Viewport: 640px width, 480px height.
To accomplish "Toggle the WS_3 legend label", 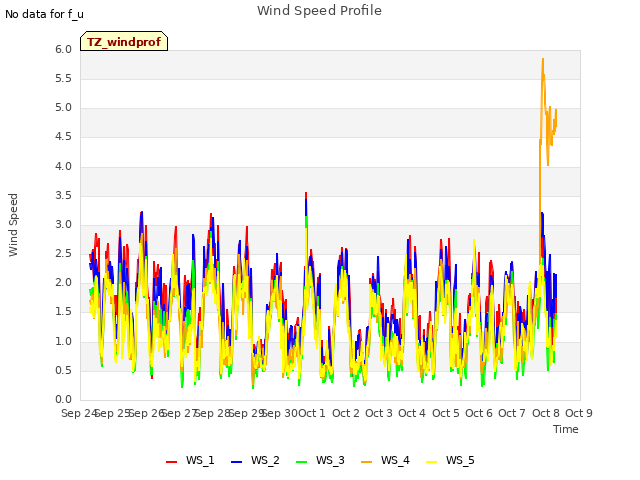I will [330, 460].
